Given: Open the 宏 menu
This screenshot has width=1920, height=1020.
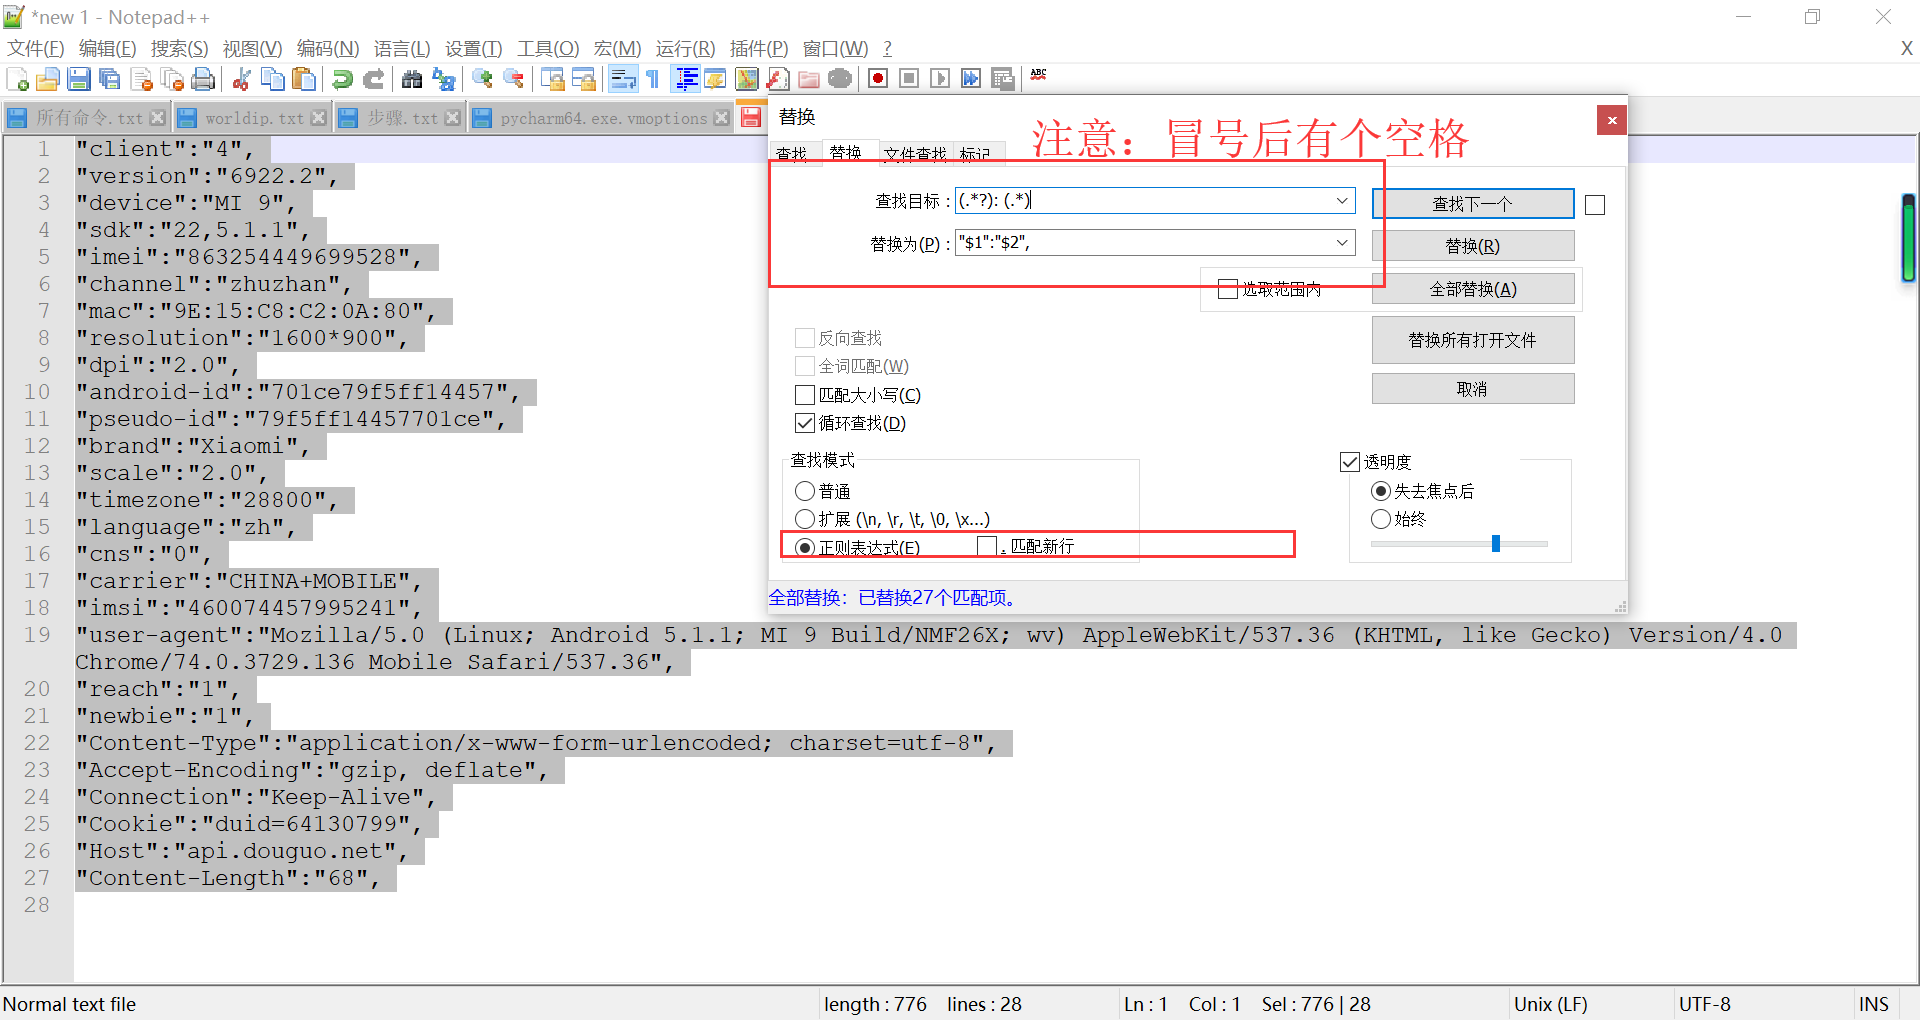Looking at the screenshot, I should coord(617,48).
